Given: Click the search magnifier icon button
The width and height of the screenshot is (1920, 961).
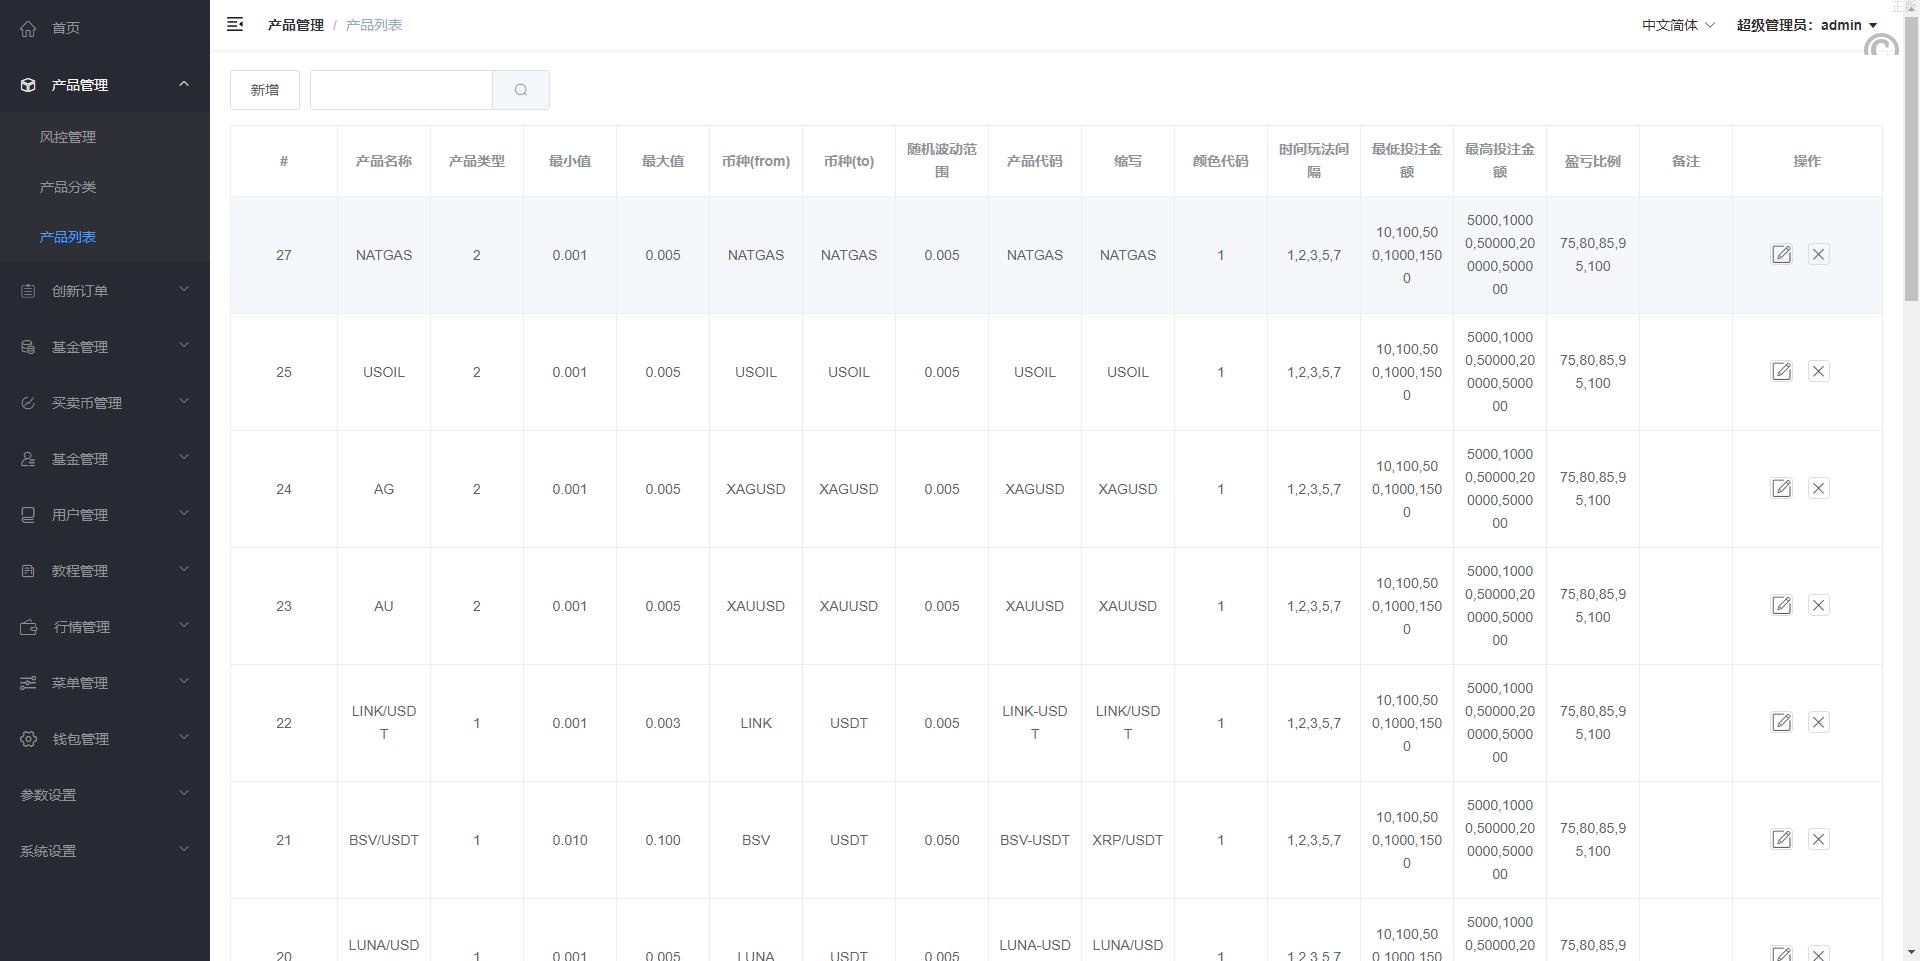Looking at the screenshot, I should tap(520, 90).
